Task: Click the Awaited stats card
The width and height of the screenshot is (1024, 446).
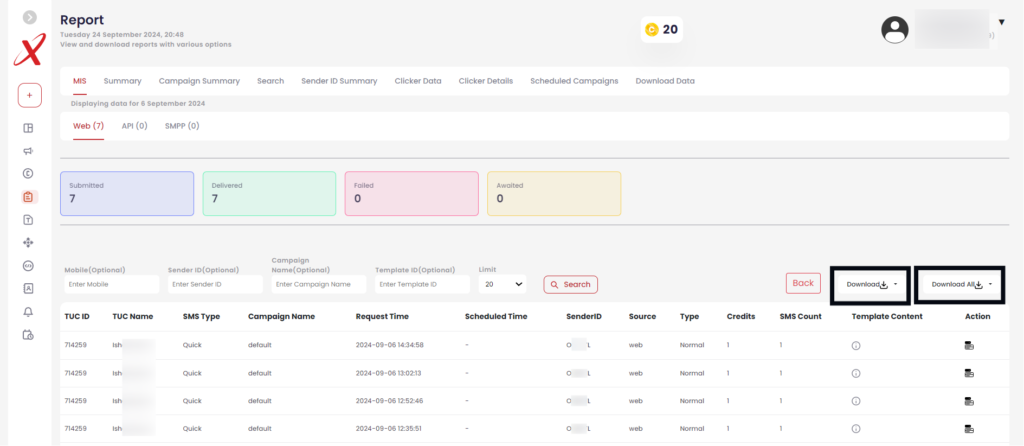Action: click(x=554, y=193)
